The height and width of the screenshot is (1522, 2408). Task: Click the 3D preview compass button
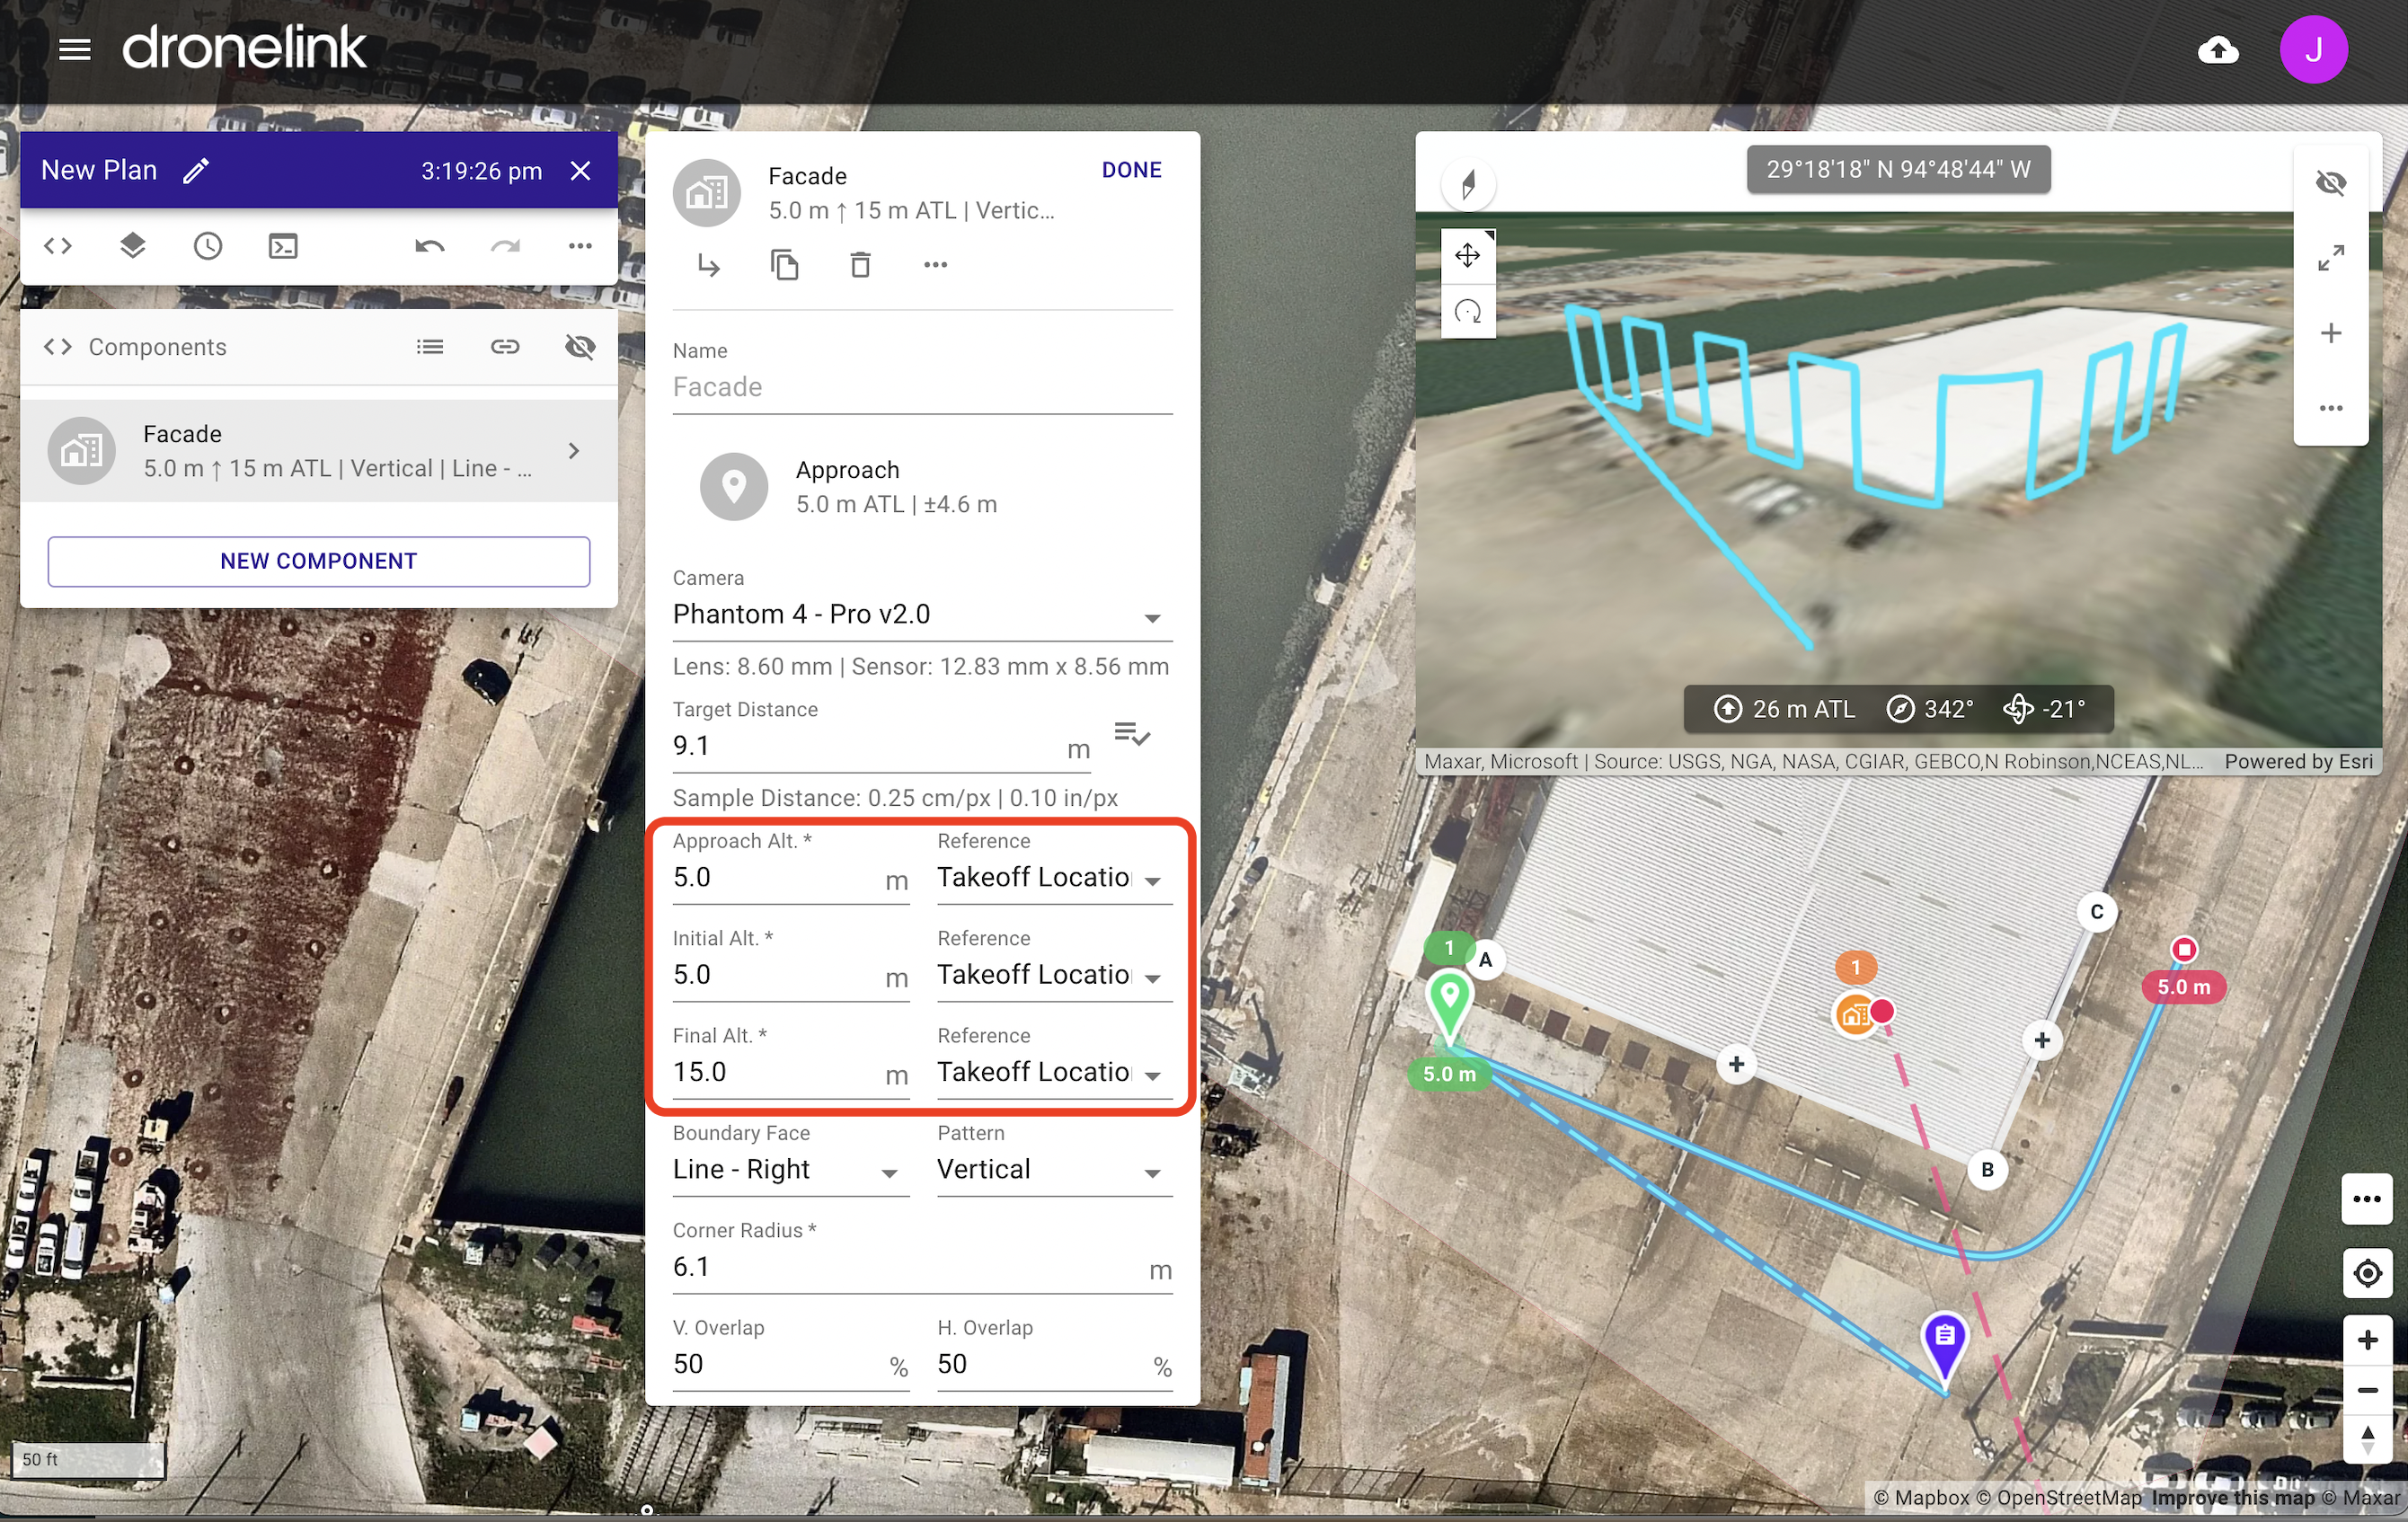pos(1468,184)
